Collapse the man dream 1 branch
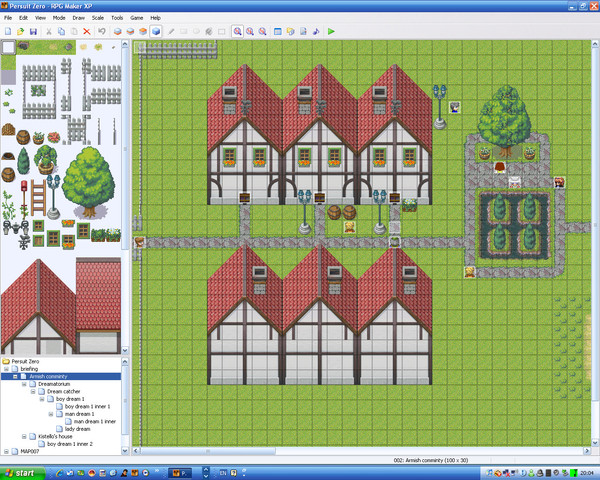Viewport: 600px width, 480px height. point(51,414)
